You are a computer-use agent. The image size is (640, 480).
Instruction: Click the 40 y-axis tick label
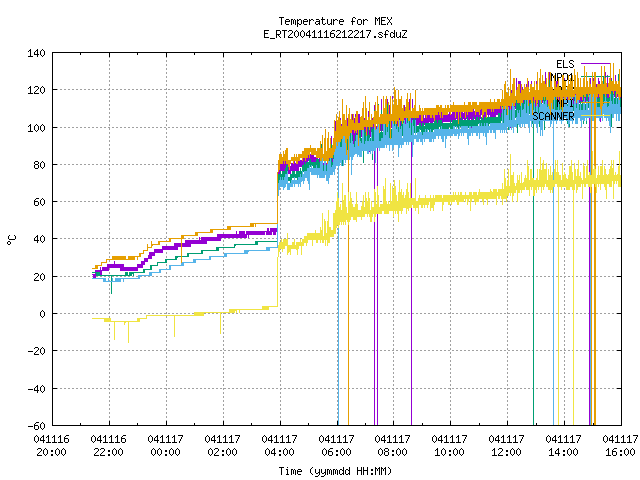click(x=39, y=239)
